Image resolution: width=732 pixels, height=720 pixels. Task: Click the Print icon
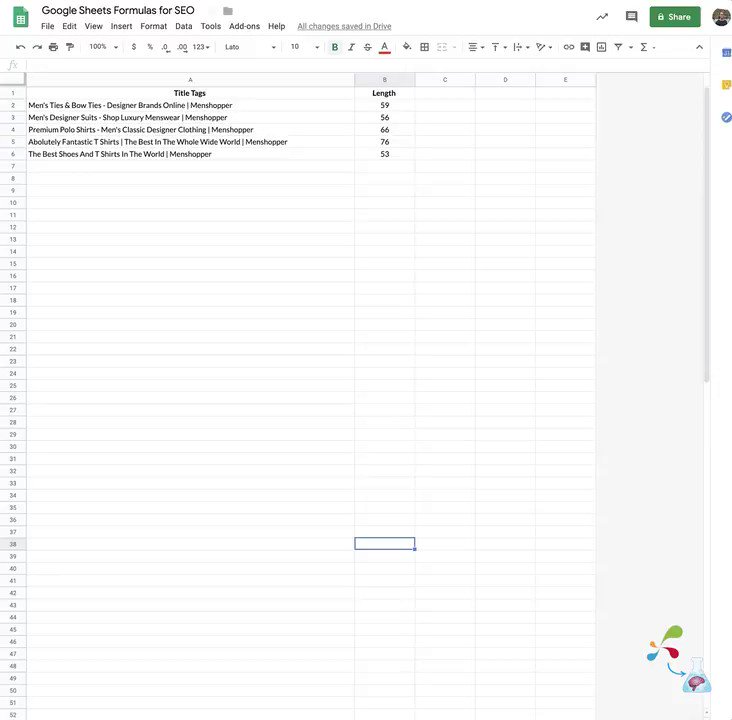pos(54,47)
